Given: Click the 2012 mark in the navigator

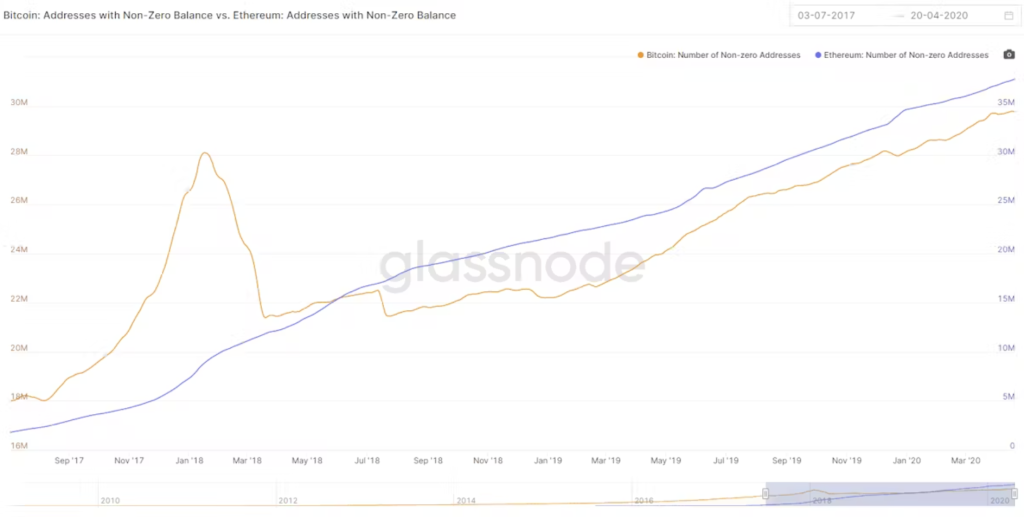Looking at the screenshot, I should pos(288,499).
